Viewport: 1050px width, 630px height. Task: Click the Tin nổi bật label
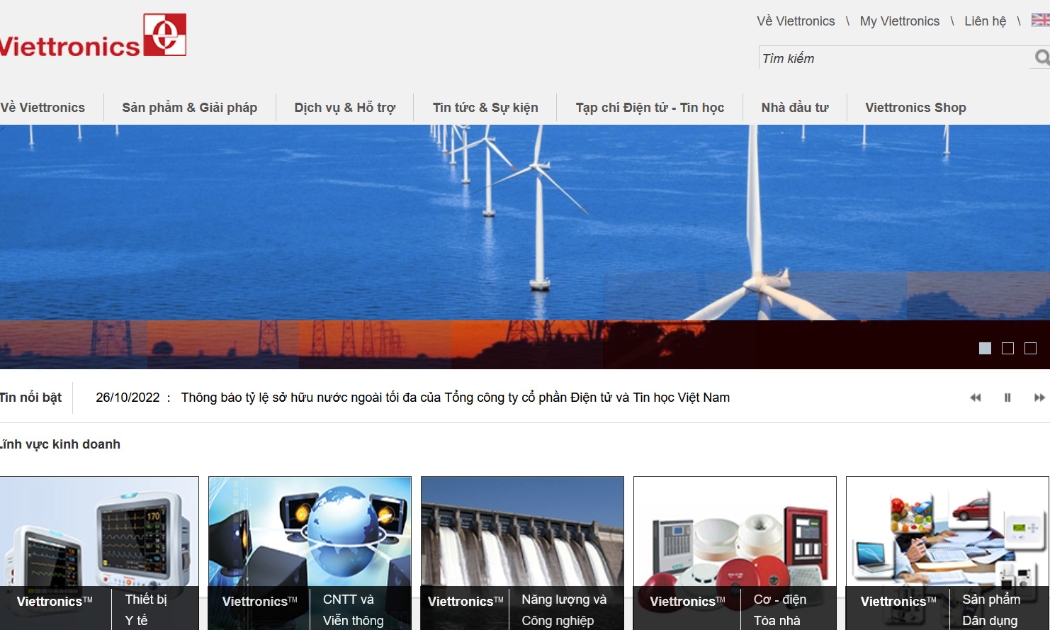tap(31, 398)
